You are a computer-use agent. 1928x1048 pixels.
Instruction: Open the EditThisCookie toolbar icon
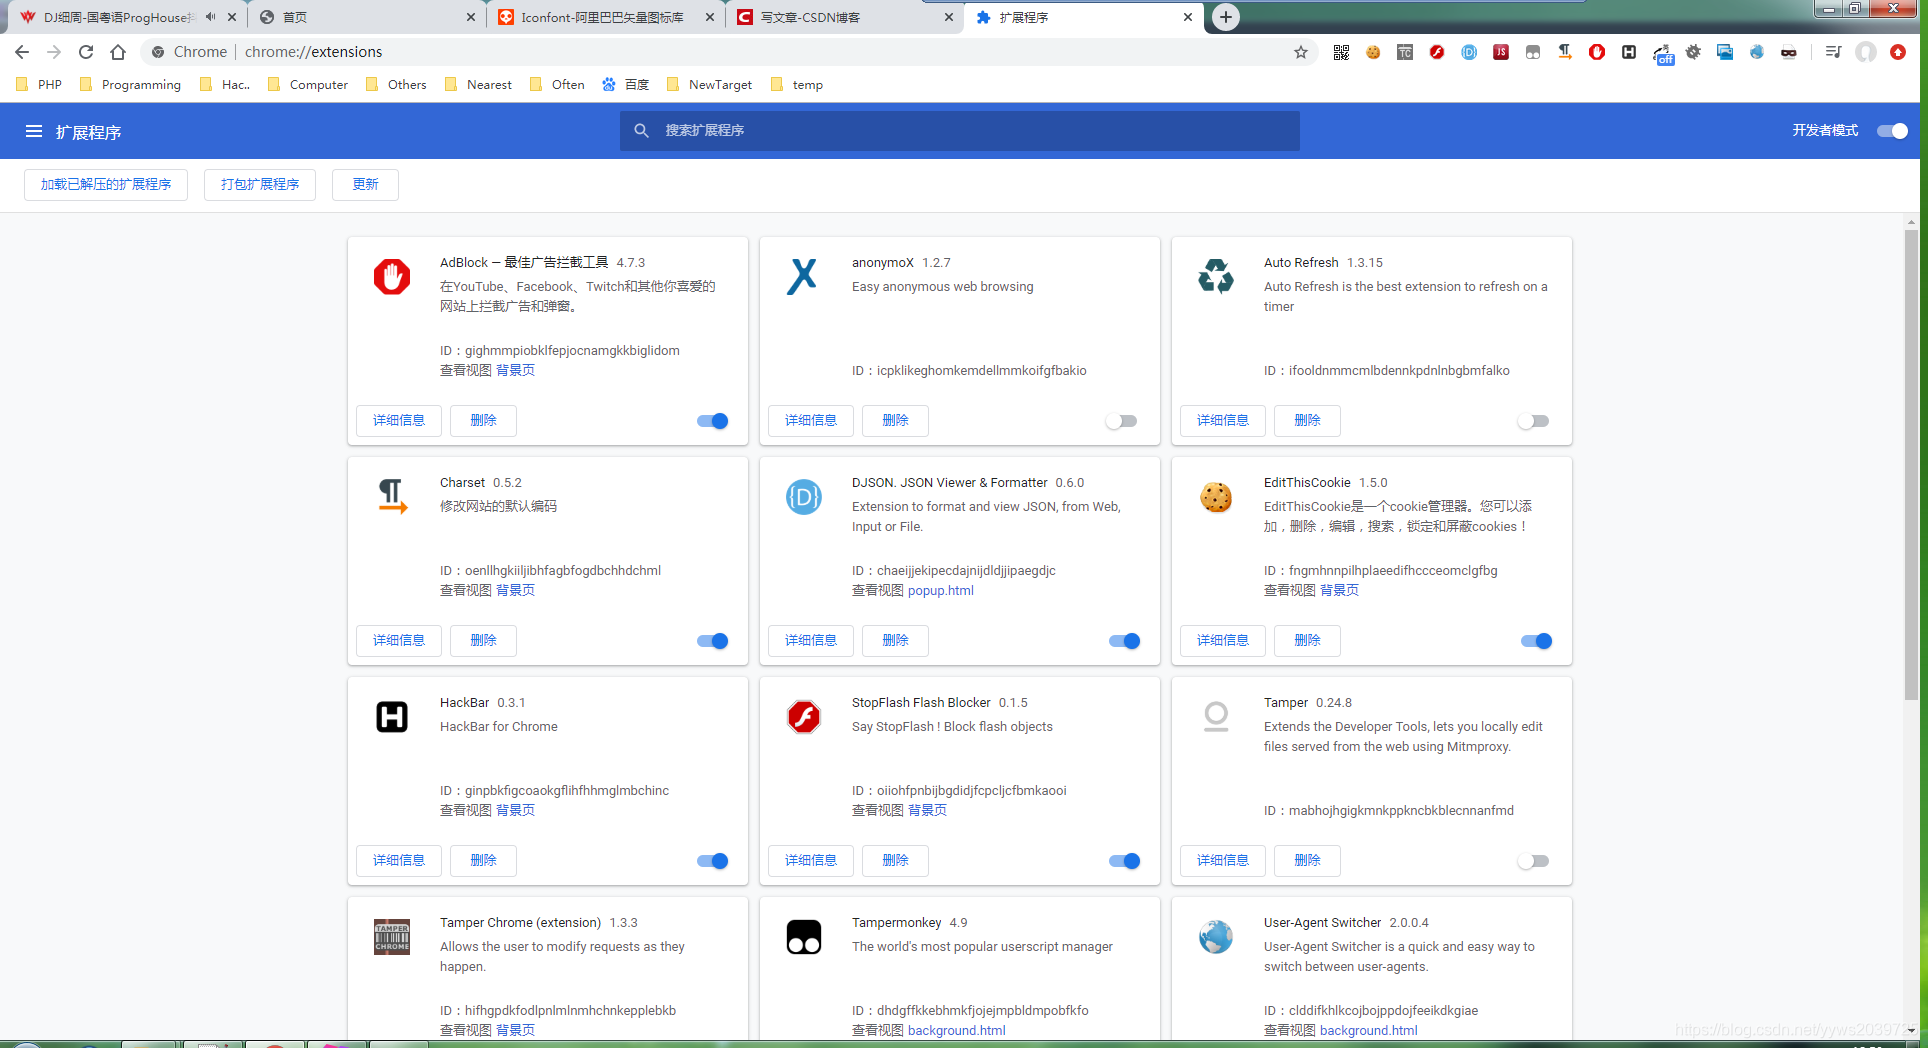(x=1372, y=51)
